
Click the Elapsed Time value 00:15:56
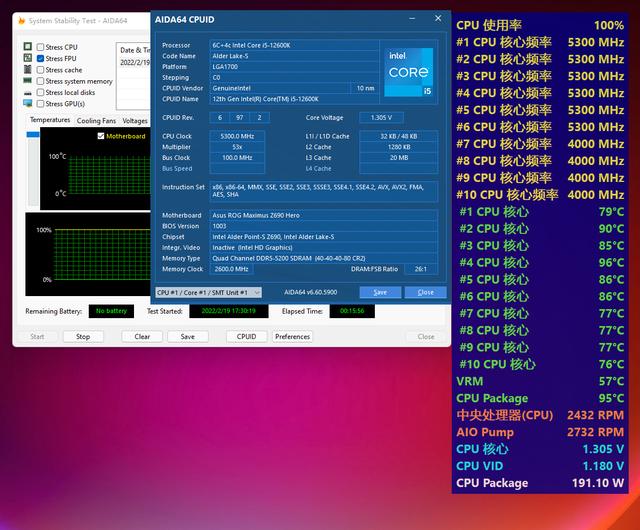[x=352, y=311]
